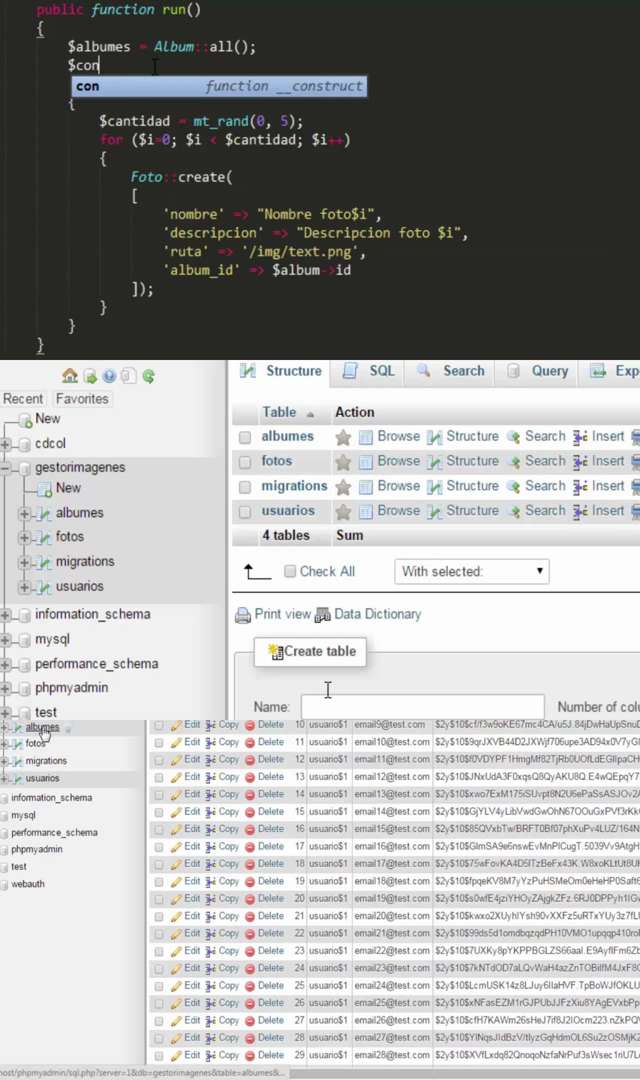The image size is (640, 1080).
Task: Select the usuarios table checkbox
Action: pyautogui.click(x=245, y=512)
